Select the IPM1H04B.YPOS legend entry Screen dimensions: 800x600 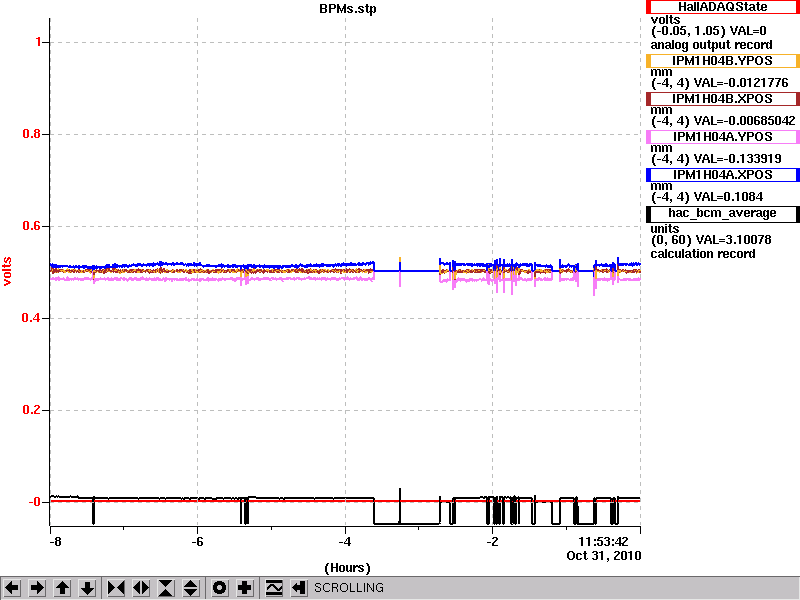click(x=722, y=61)
